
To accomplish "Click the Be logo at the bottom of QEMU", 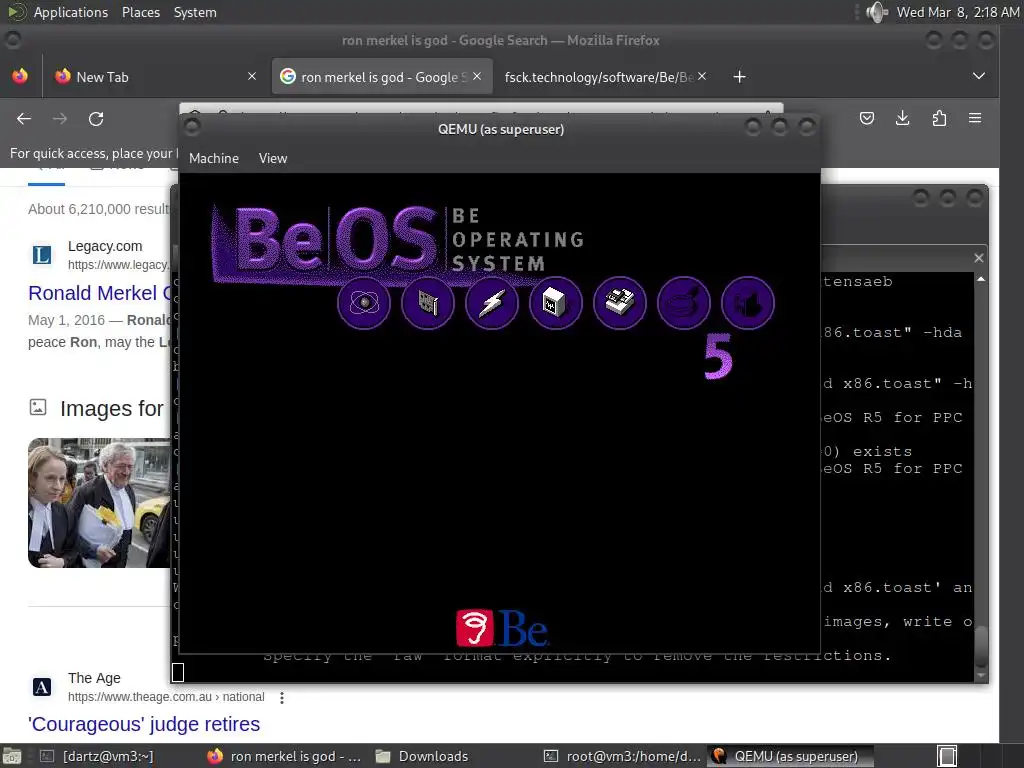I will [x=502, y=628].
